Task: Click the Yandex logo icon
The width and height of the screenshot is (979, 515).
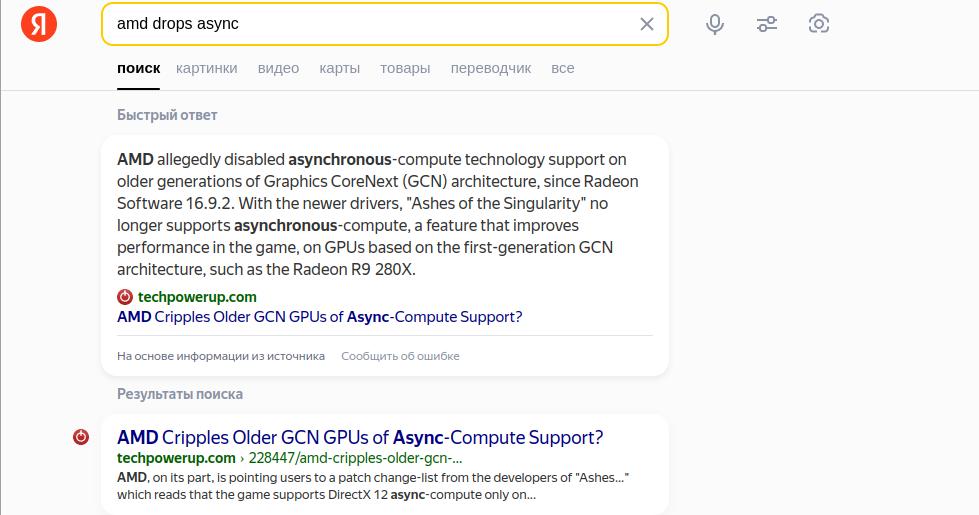Action: [39, 24]
